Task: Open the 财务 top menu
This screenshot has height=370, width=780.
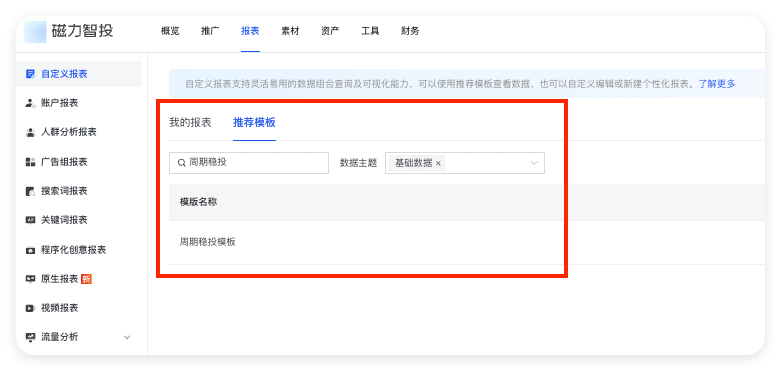Action: pos(410,31)
